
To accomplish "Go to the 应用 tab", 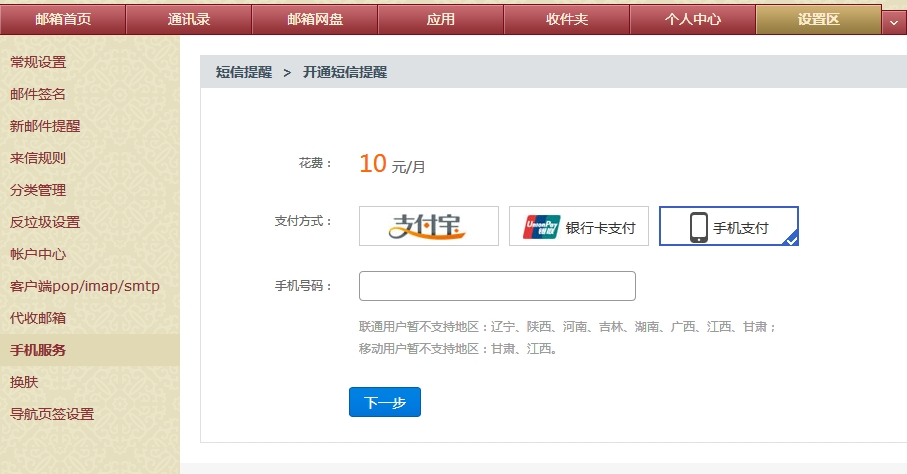I will pos(441,20).
